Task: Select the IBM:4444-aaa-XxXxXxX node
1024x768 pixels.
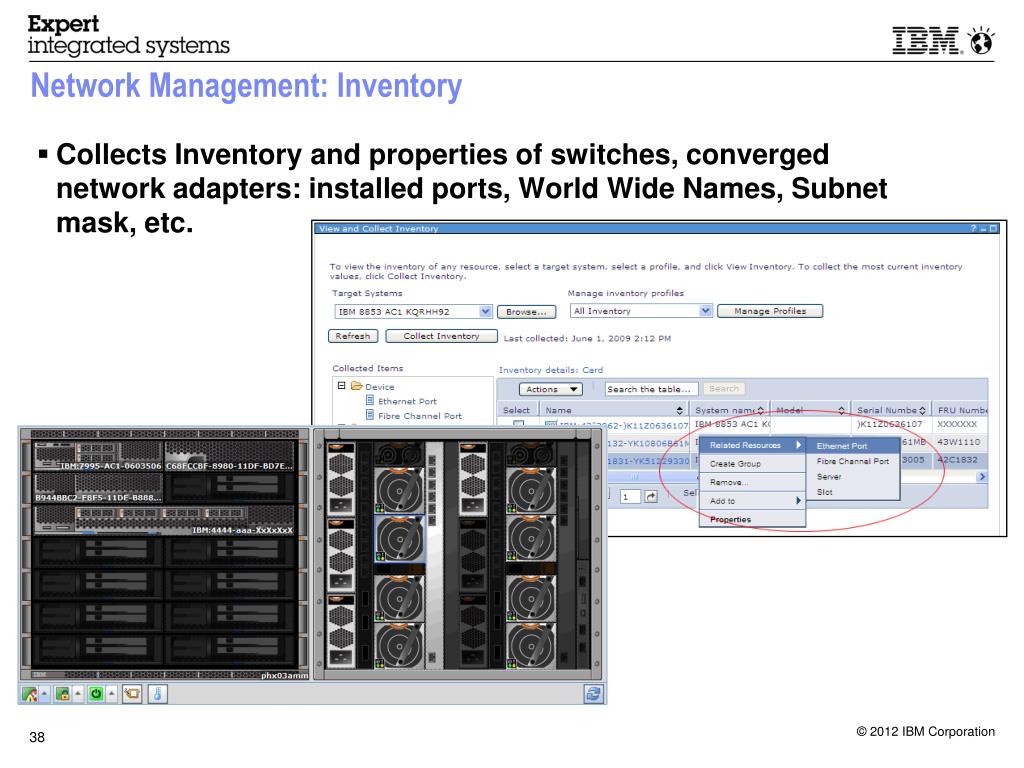Action: (x=164, y=520)
